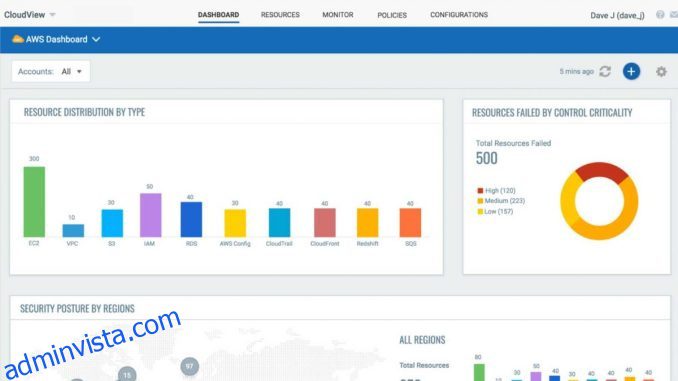Image resolution: width=678 pixels, height=381 pixels.
Task: Open the RESOURCES tab
Action: (280, 15)
